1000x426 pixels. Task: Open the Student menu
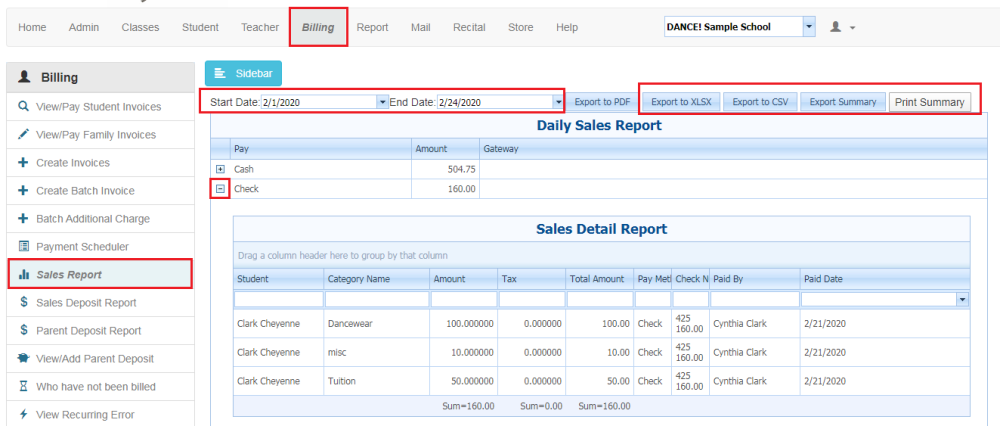(200, 27)
